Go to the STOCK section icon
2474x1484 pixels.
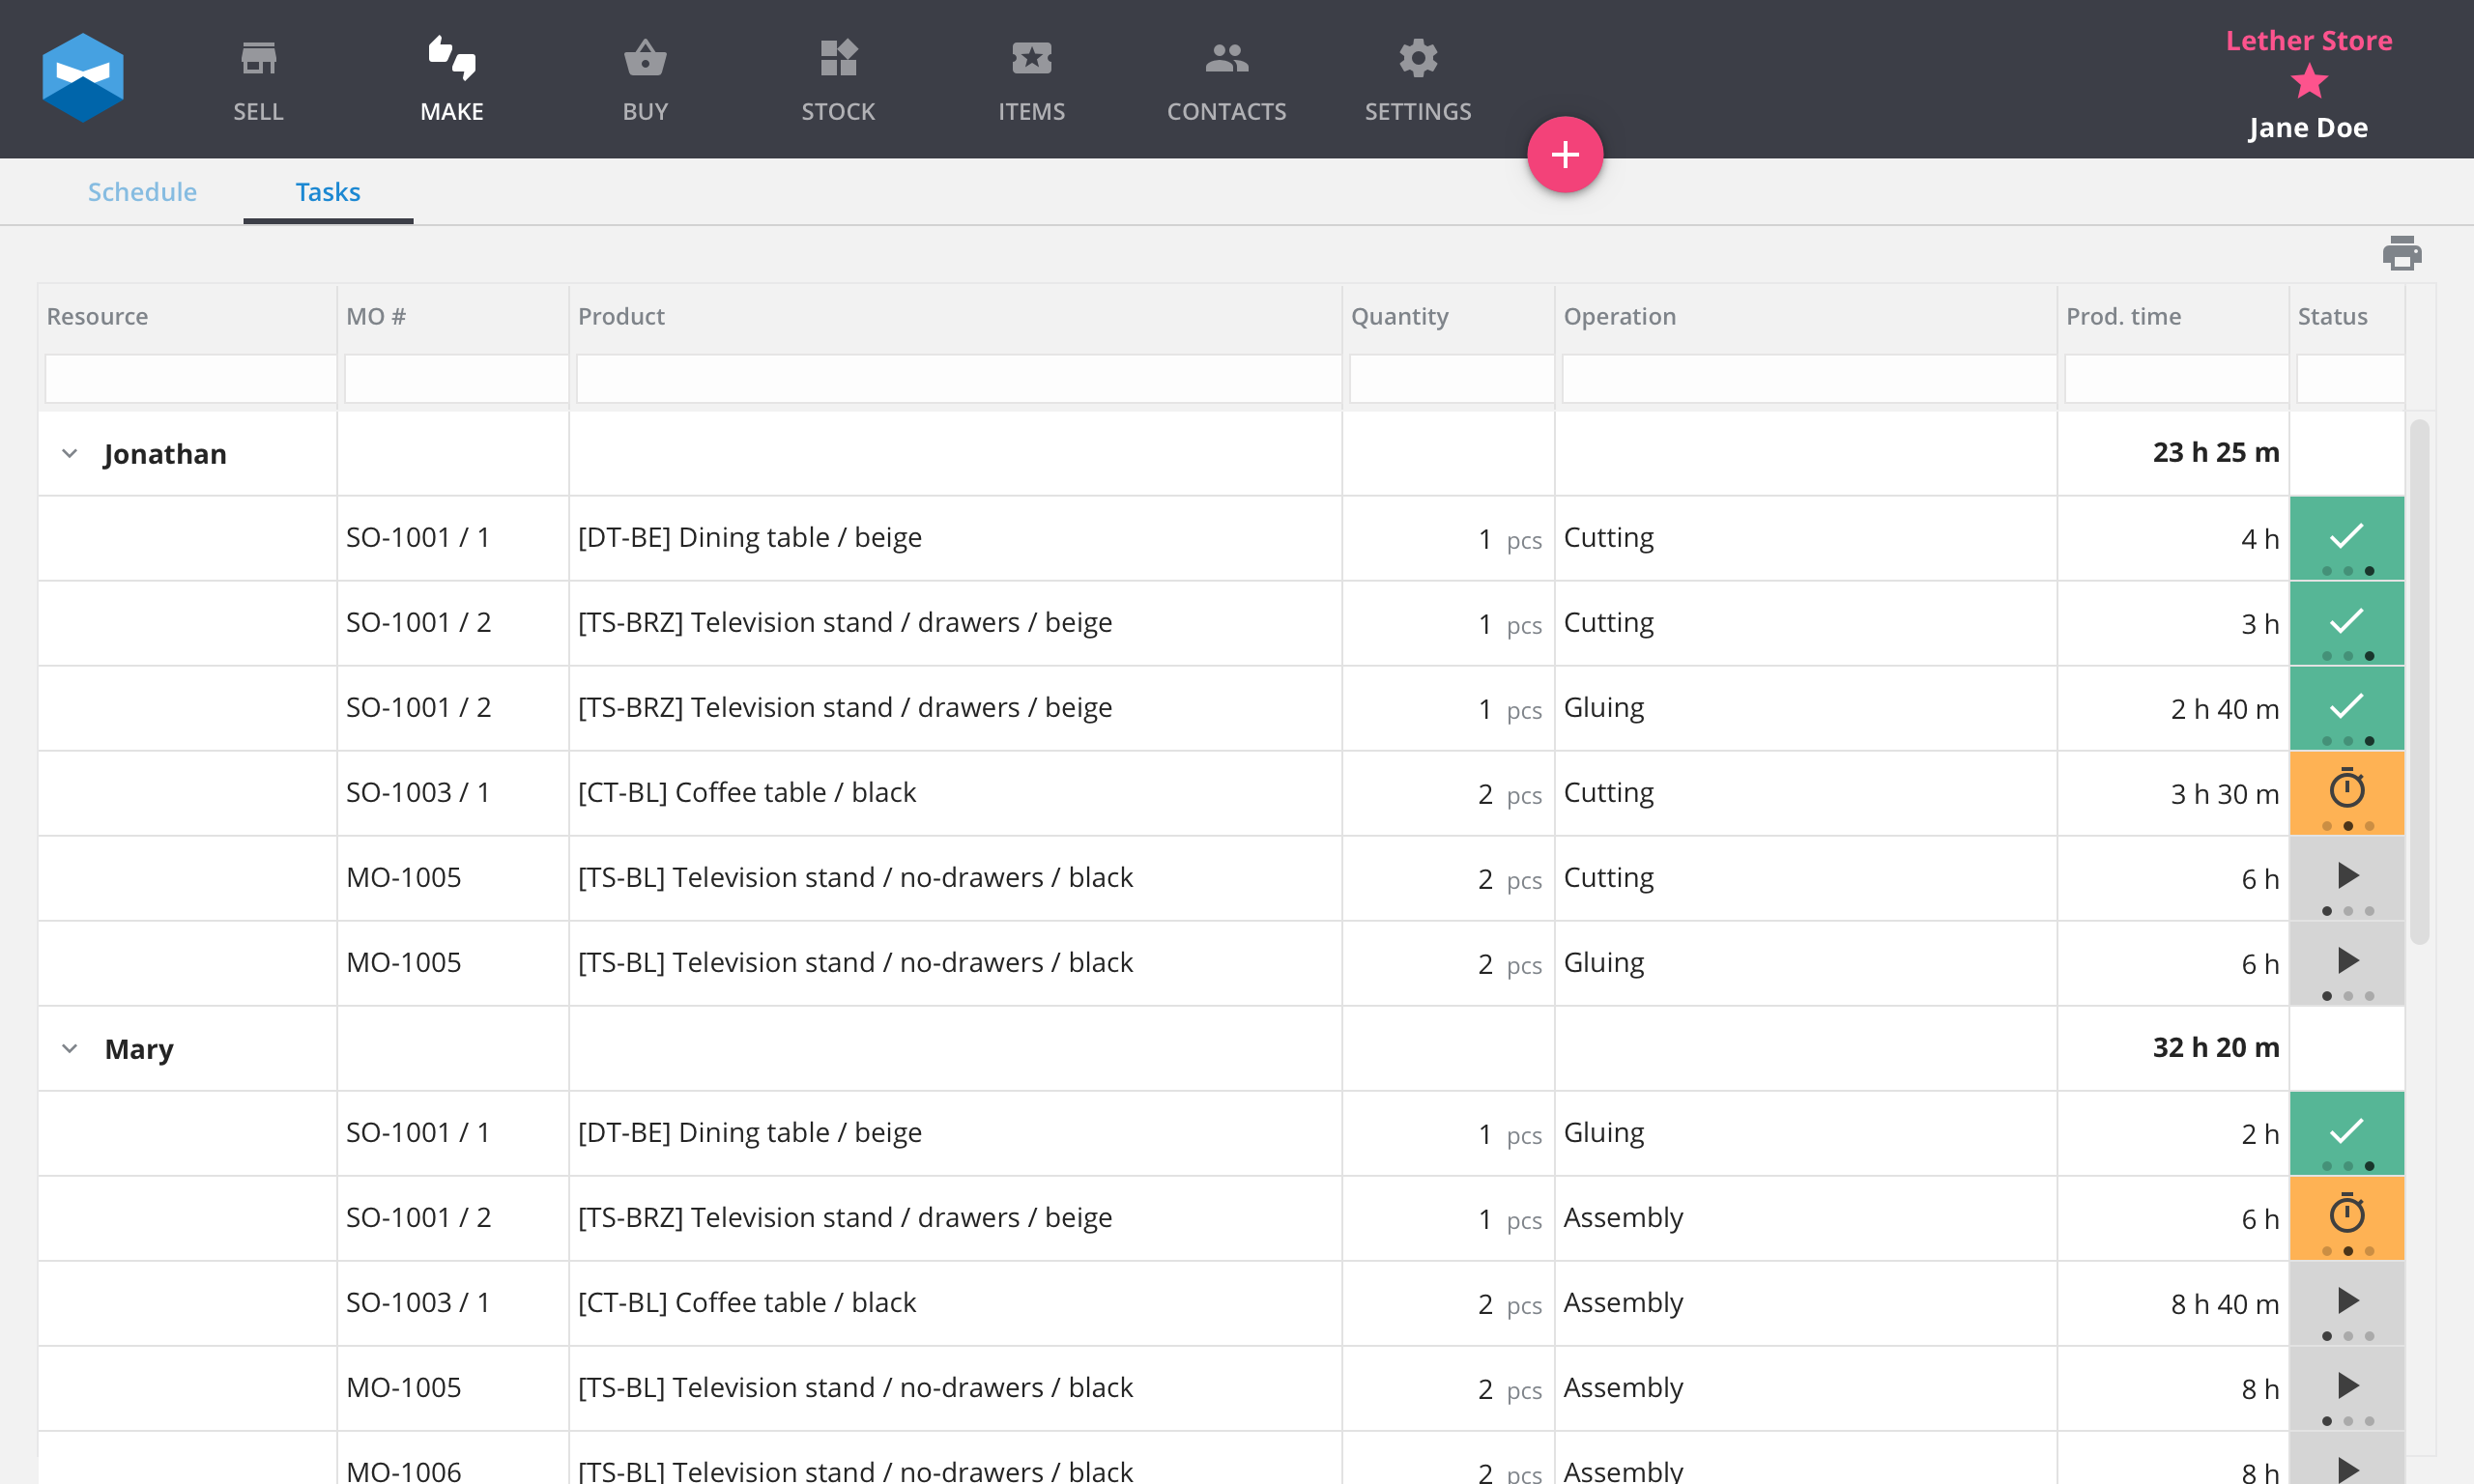[838, 58]
